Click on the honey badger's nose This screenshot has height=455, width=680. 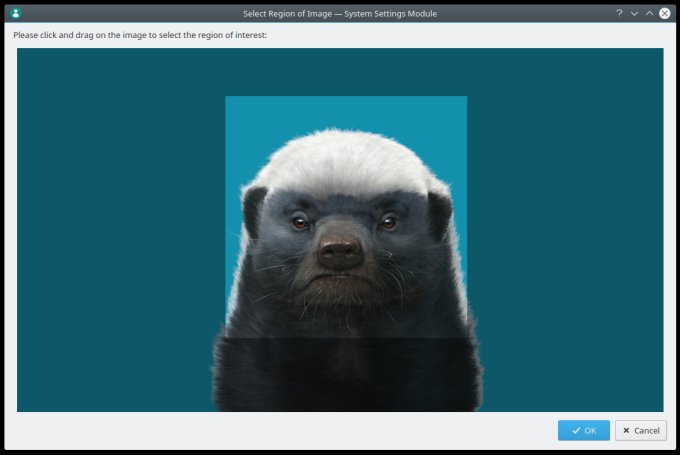coord(341,251)
